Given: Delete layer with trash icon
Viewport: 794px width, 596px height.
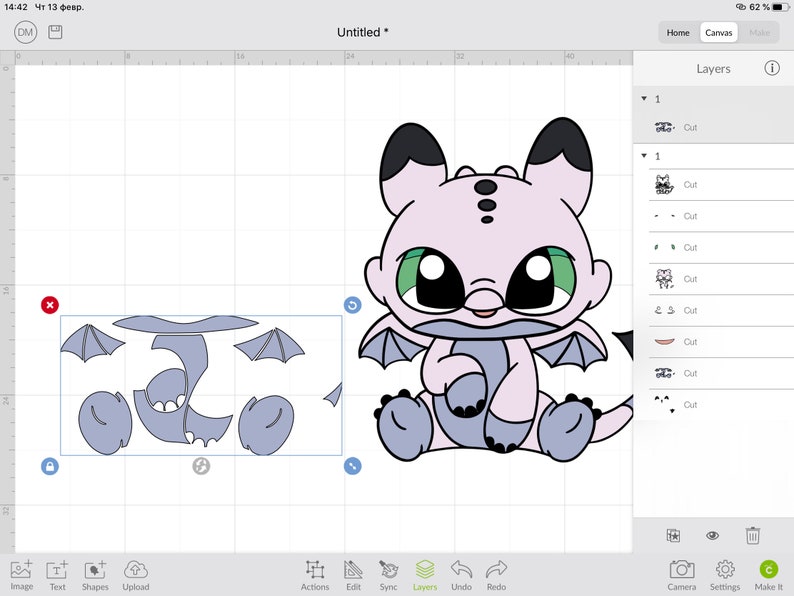Looking at the screenshot, I should pyautogui.click(x=752, y=535).
